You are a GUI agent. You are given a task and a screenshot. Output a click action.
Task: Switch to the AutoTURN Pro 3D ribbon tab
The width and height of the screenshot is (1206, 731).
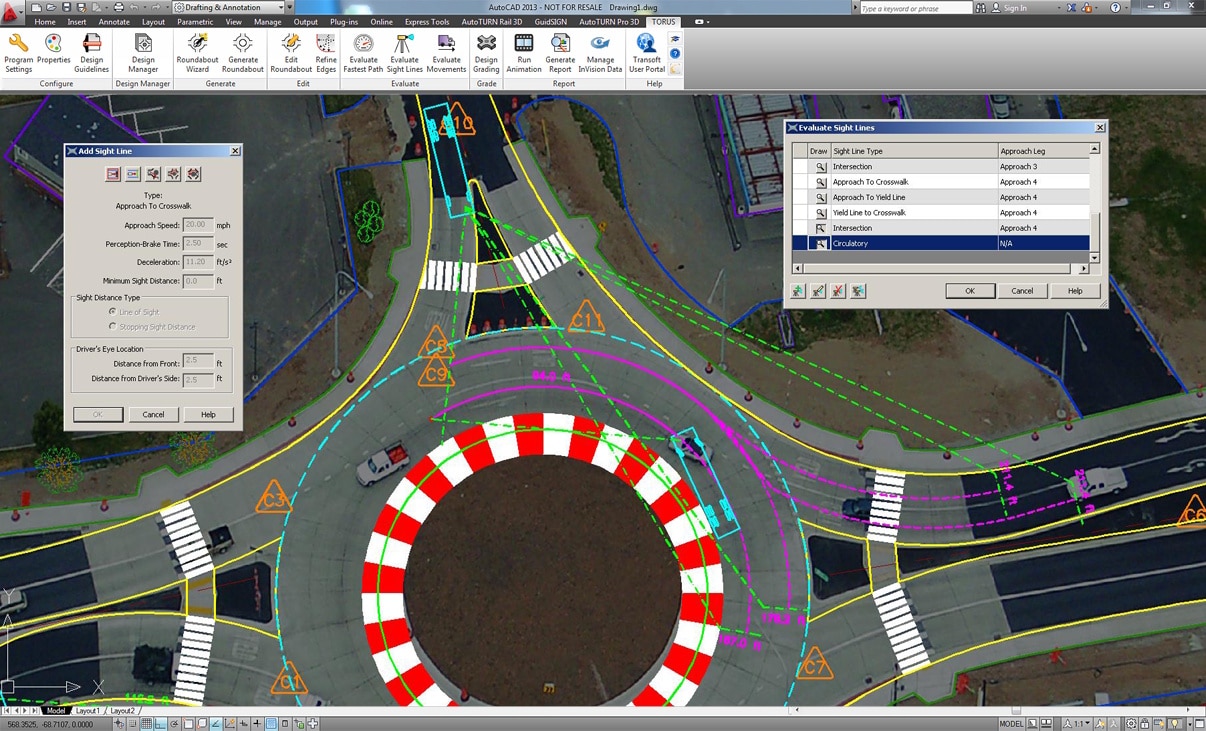(x=609, y=21)
